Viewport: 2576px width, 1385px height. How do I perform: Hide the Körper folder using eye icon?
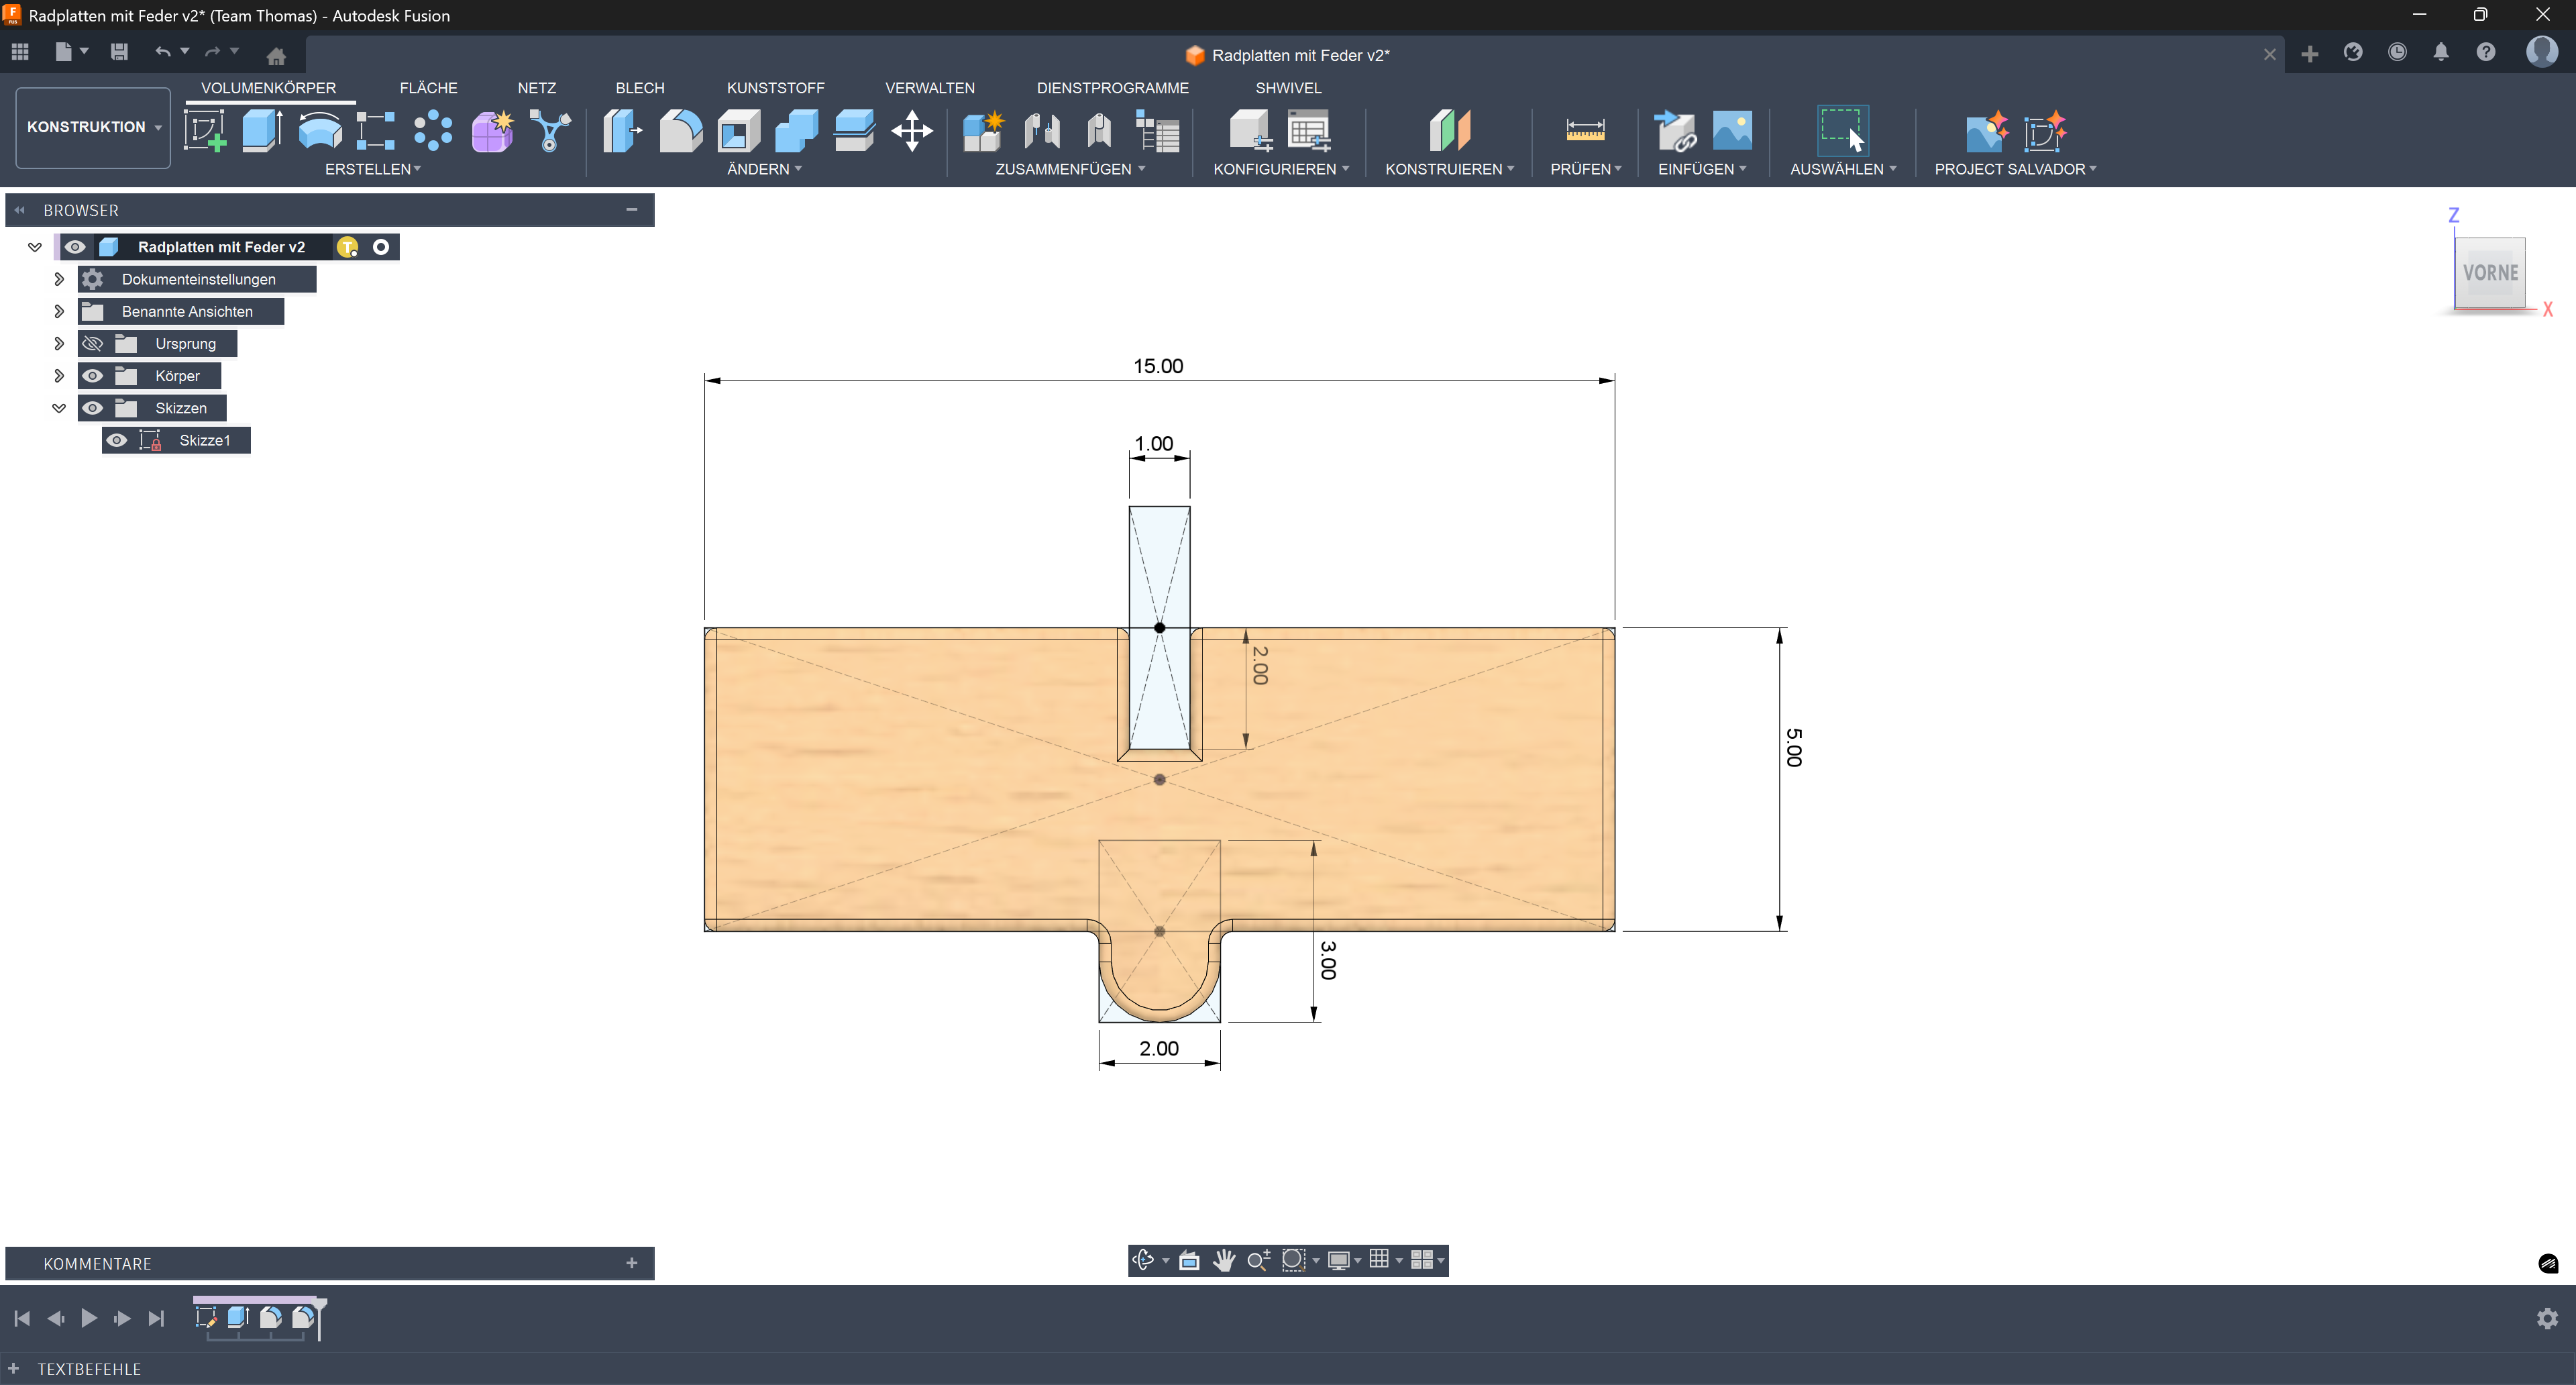[93, 376]
